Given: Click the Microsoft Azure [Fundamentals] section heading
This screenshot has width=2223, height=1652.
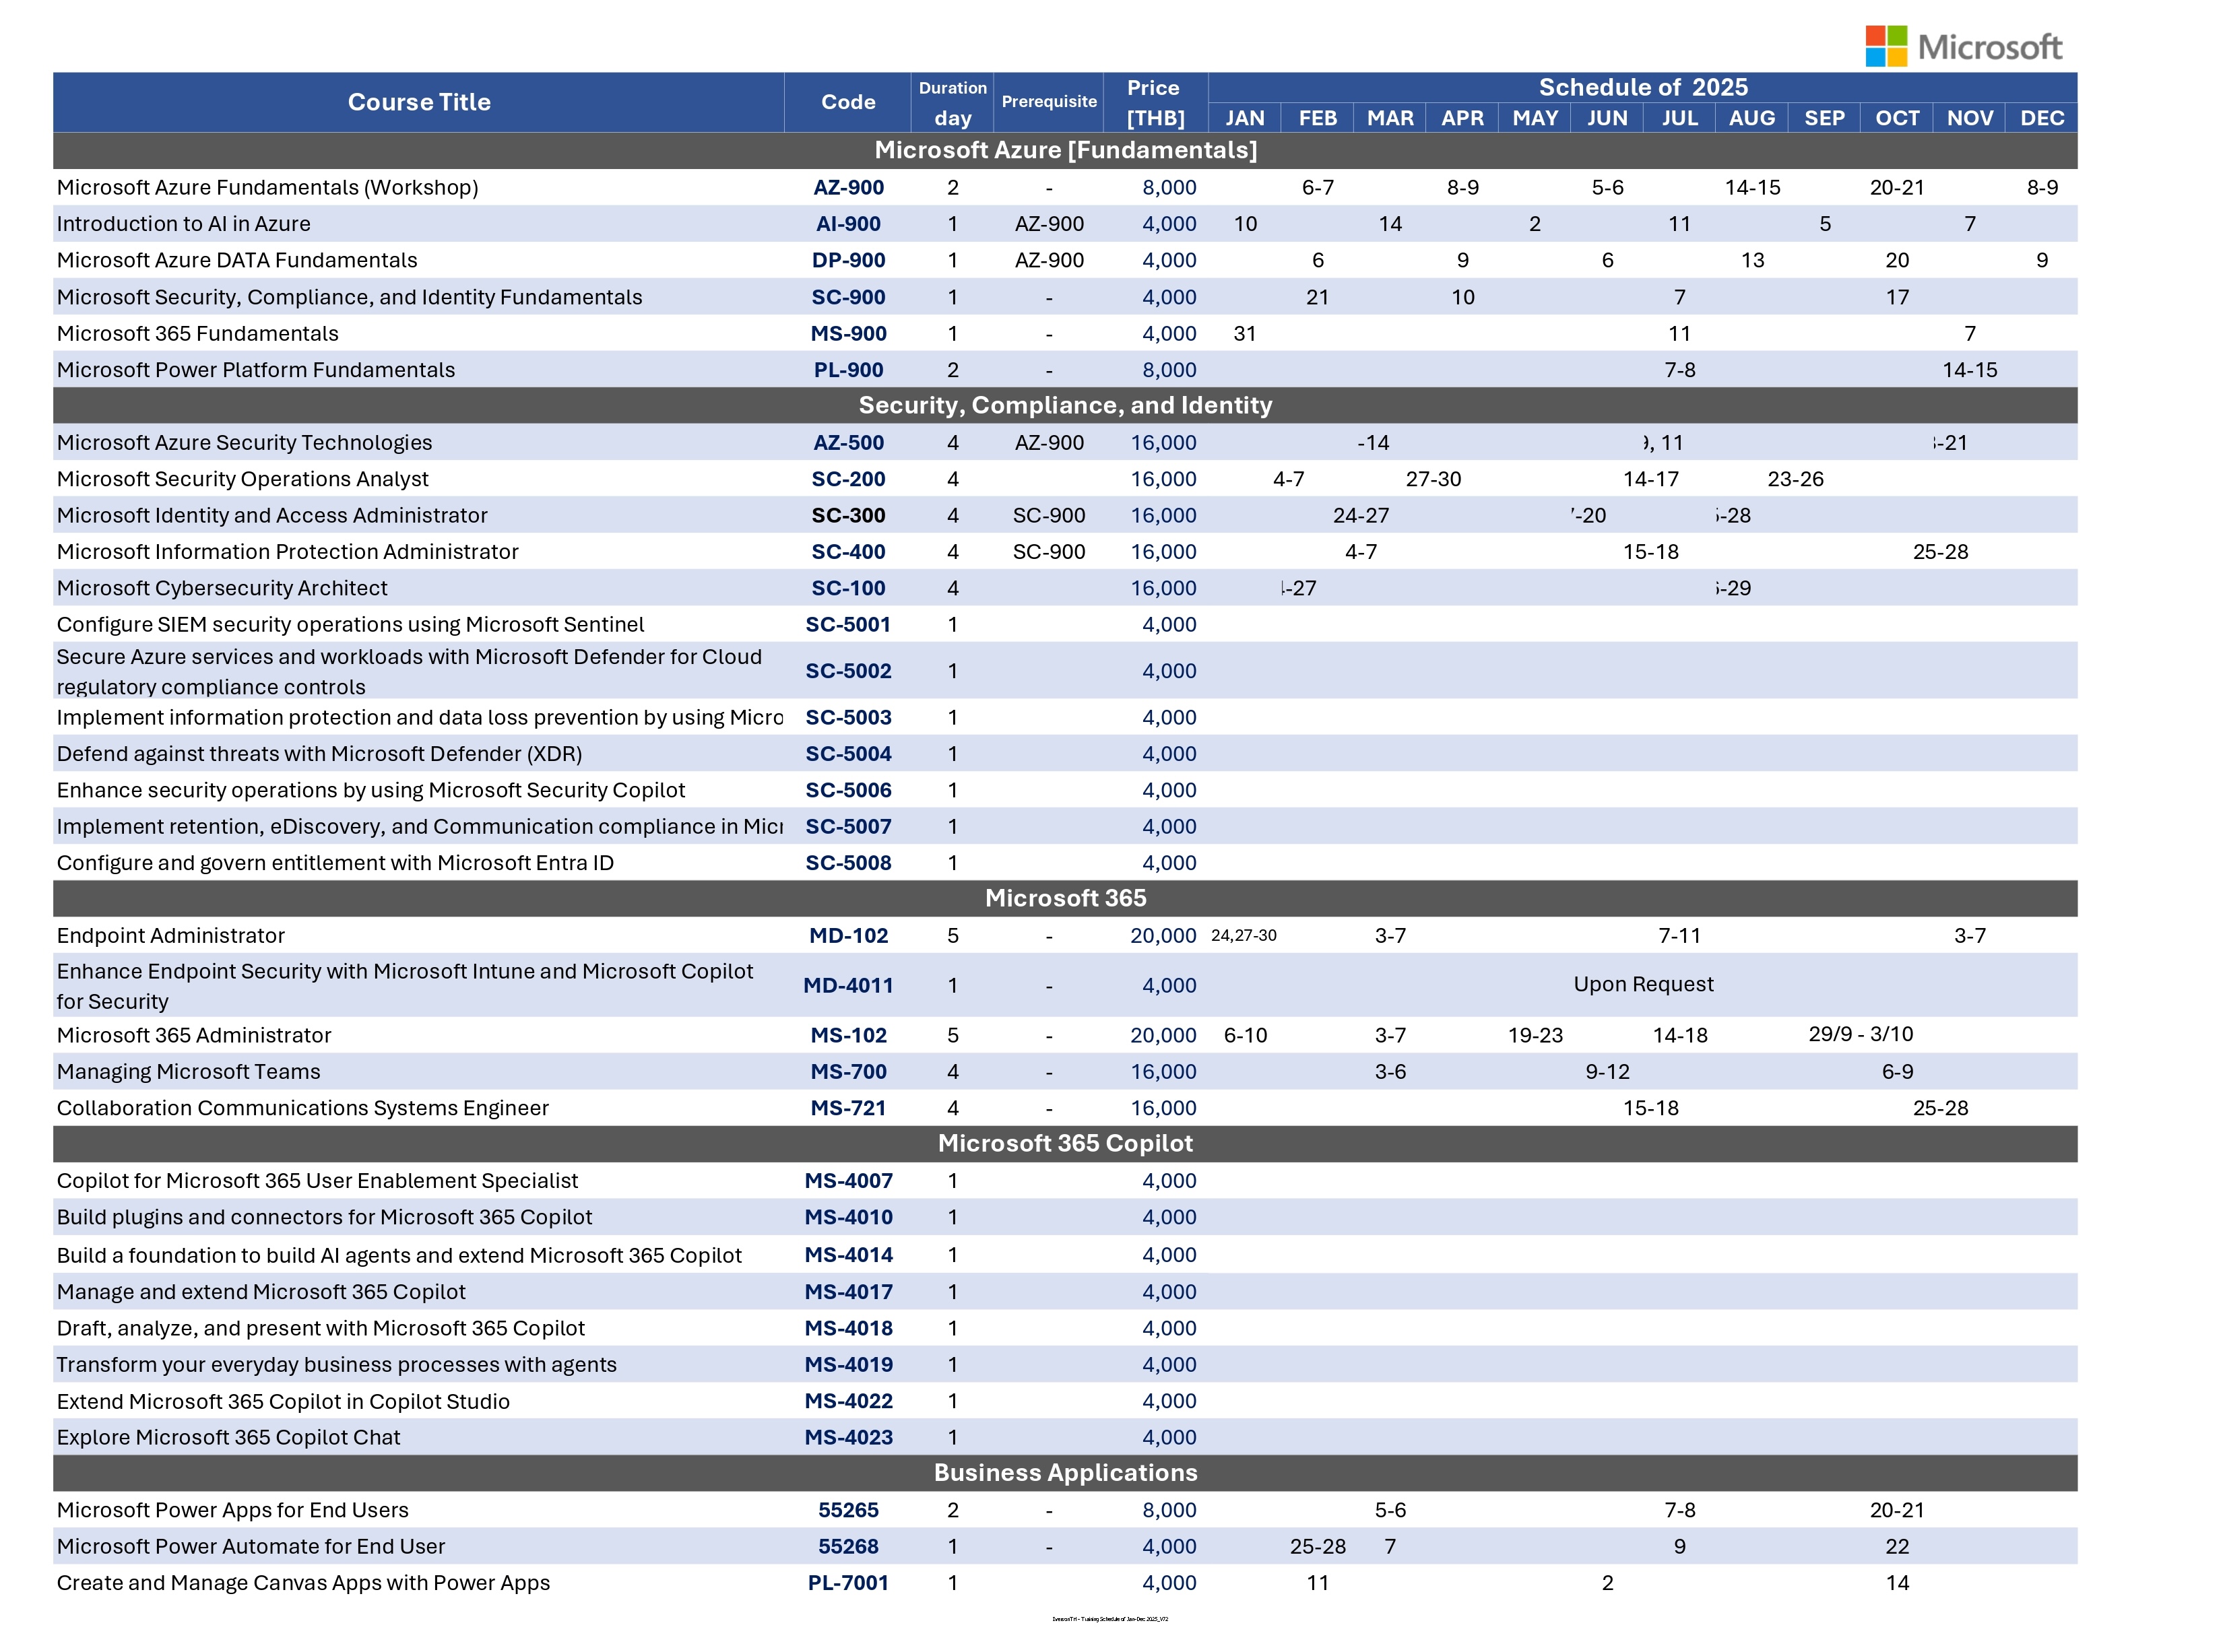Looking at the screenshot, I should point(1066,150).
